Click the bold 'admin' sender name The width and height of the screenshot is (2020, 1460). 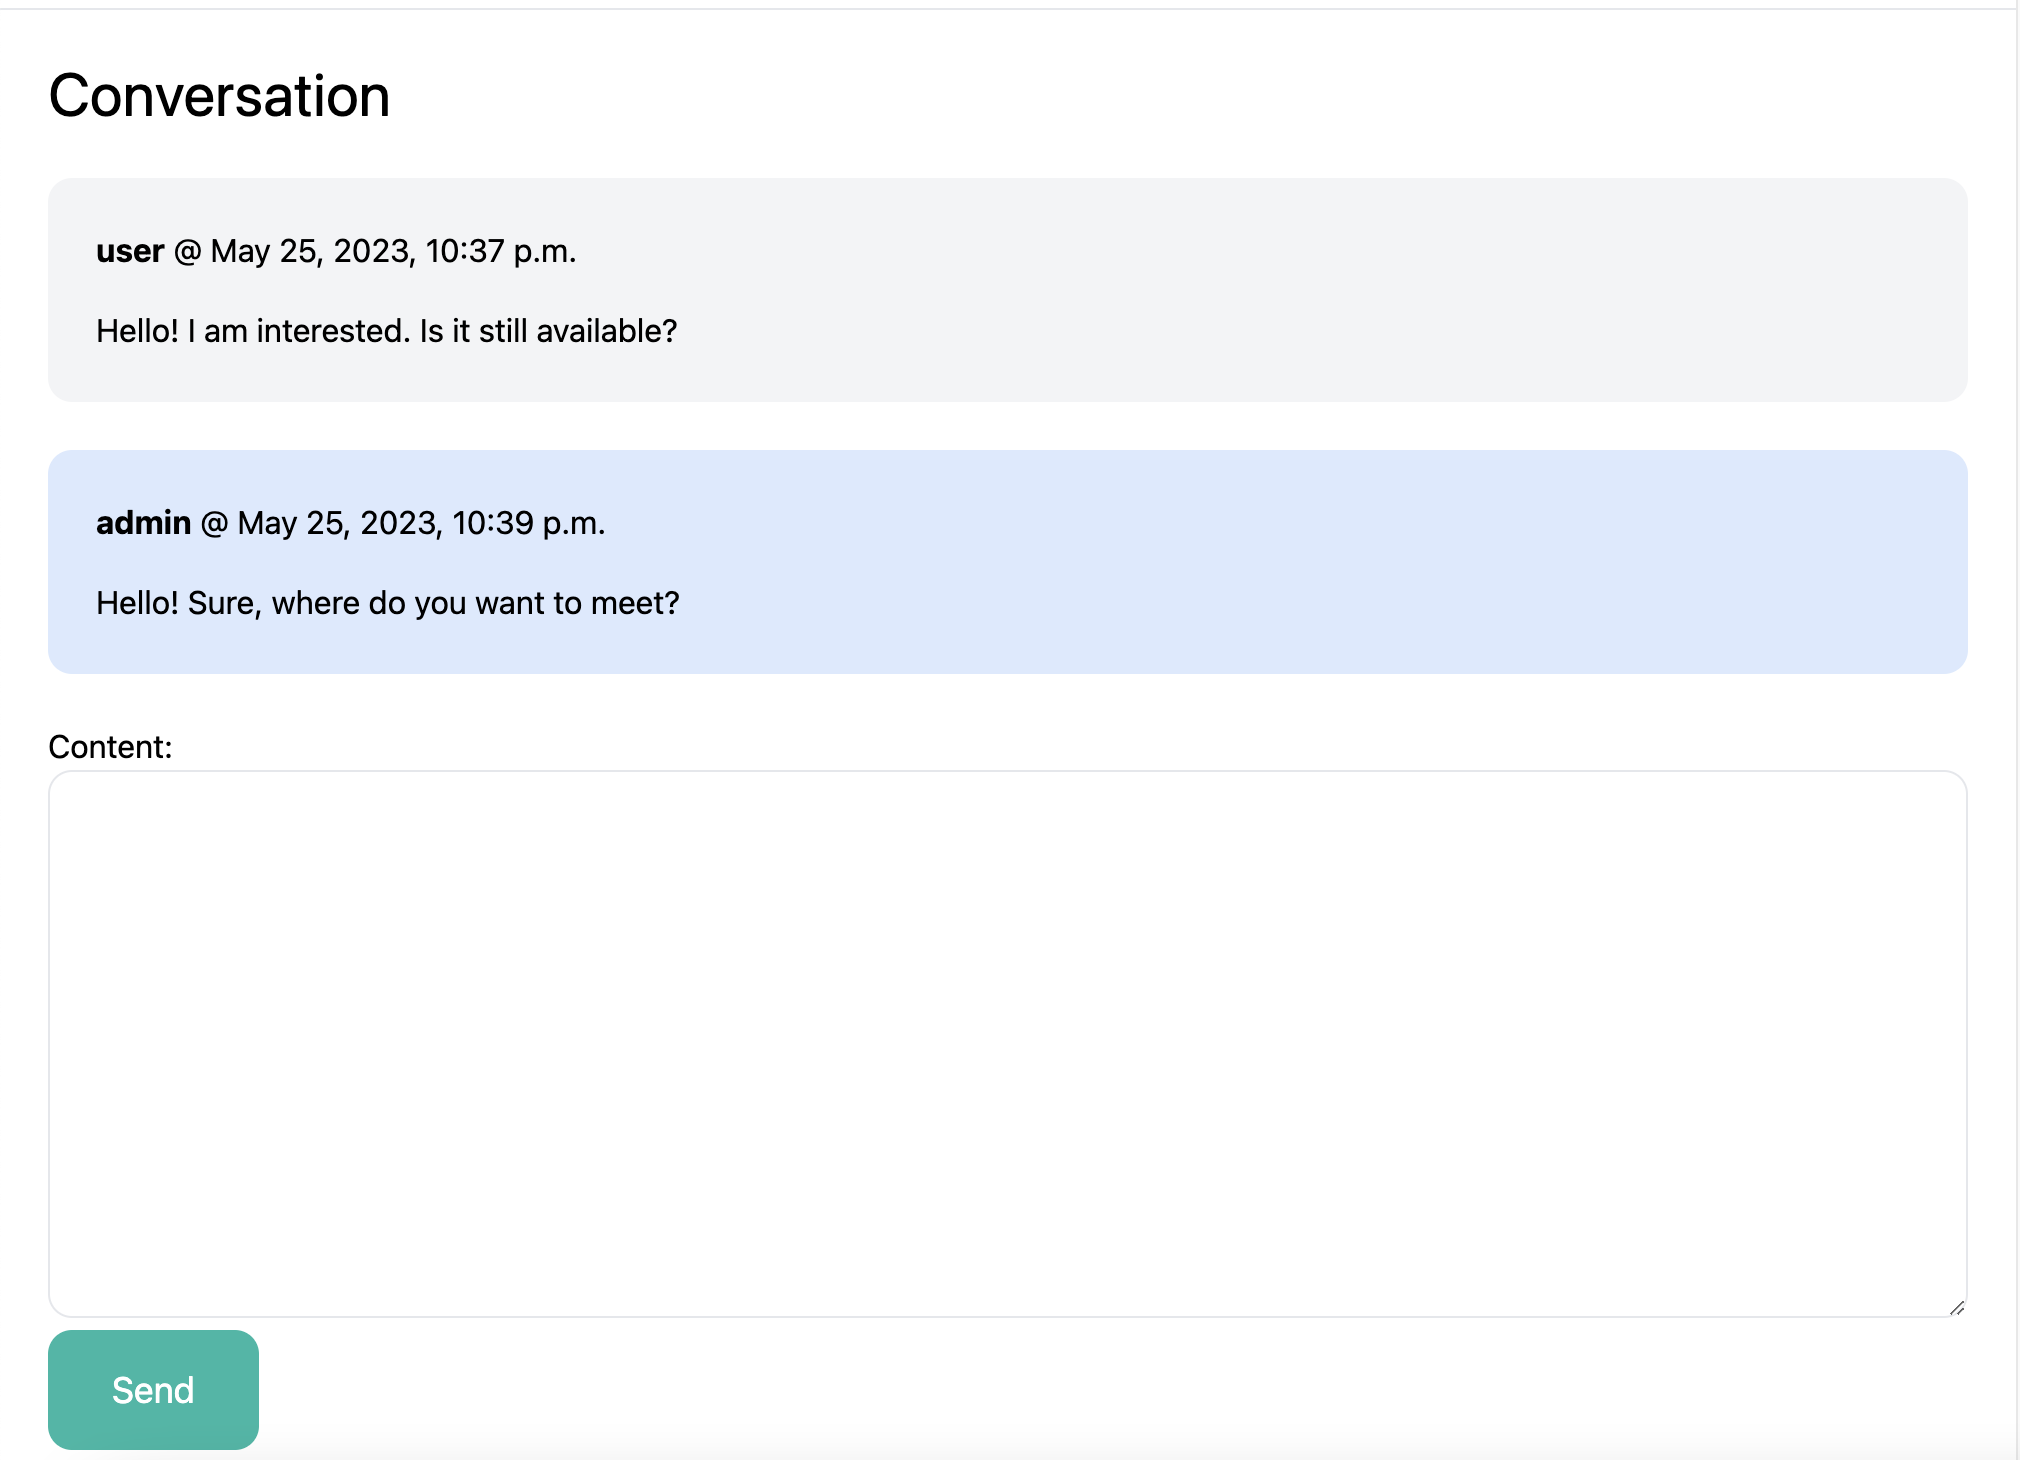(143, 523)
